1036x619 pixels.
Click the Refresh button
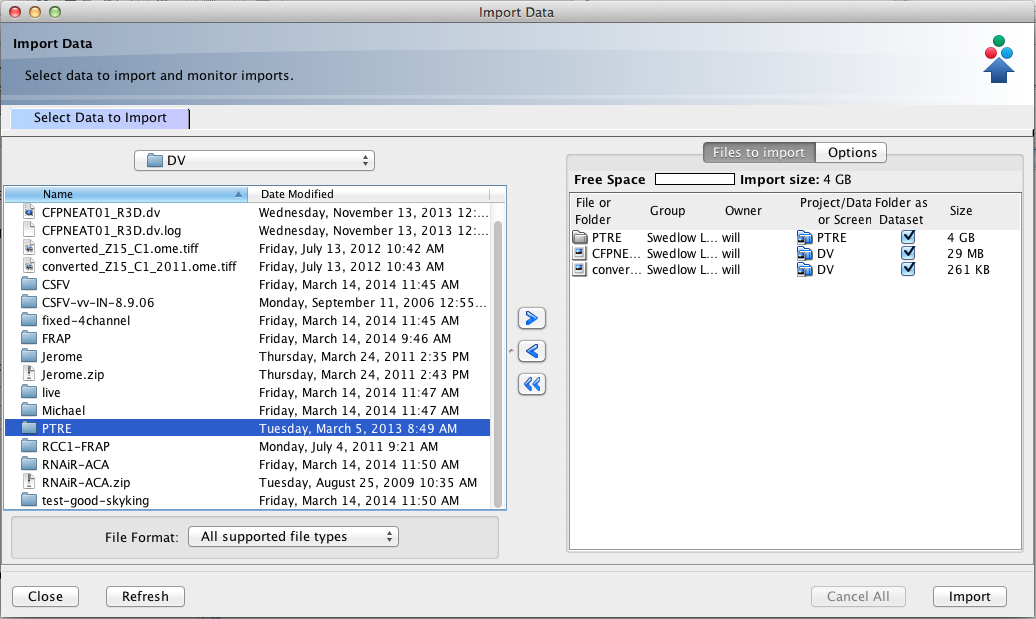click(145, 596)
